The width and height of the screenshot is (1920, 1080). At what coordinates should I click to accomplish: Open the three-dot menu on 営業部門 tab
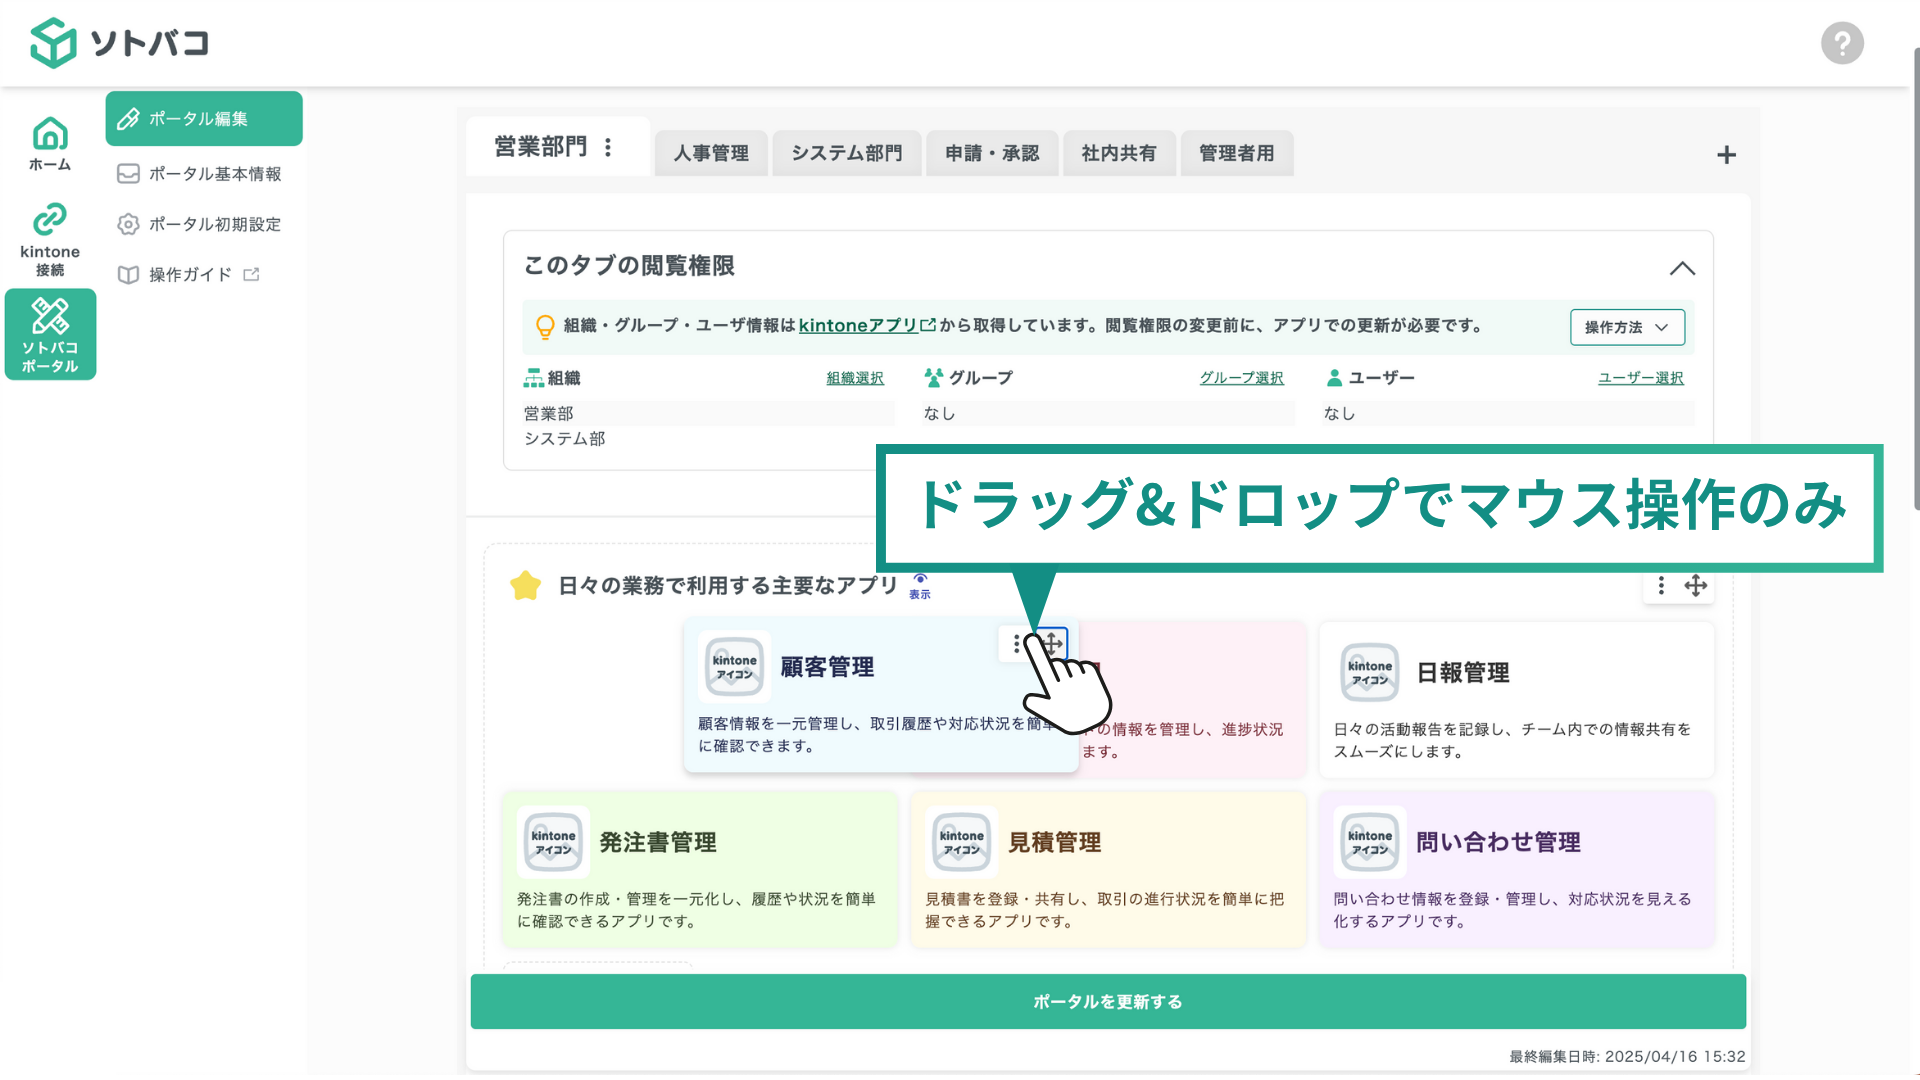click(x=608, y=148)
